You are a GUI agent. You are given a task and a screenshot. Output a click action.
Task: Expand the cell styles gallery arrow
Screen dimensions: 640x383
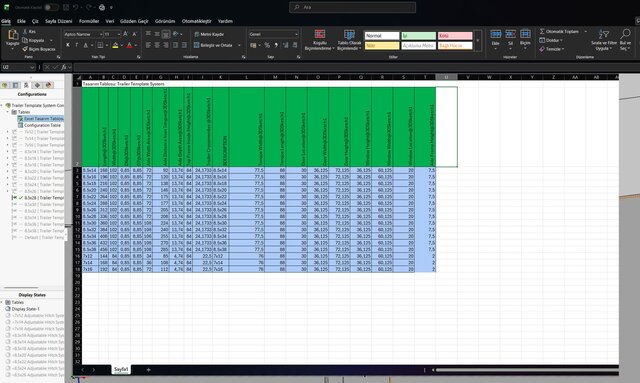[x=478, y=40]
